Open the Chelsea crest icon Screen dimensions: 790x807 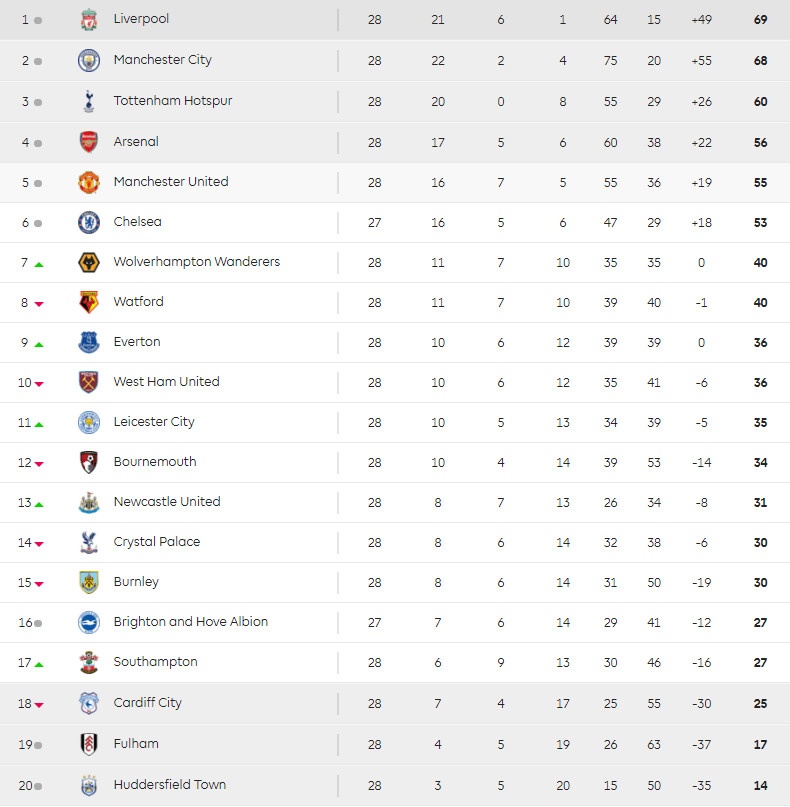tap(89, 222)
